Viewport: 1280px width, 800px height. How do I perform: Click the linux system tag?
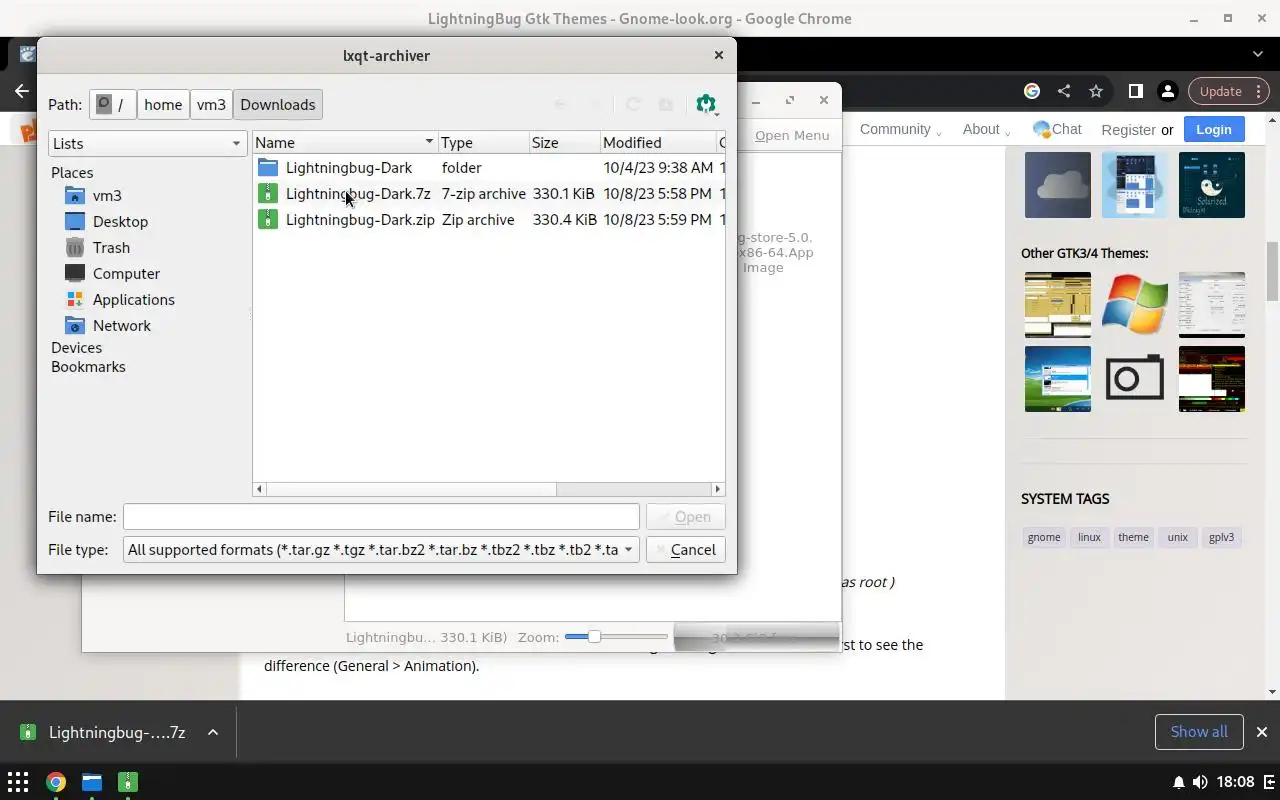[x=1089, y=537]
